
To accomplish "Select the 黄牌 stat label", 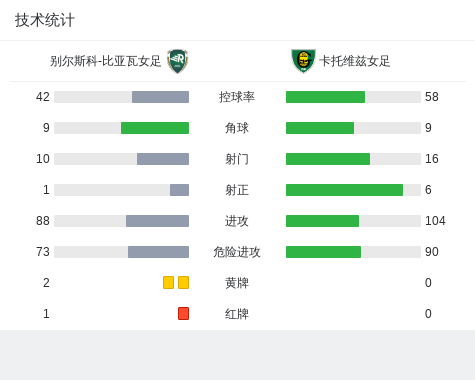I will [237, 283].
